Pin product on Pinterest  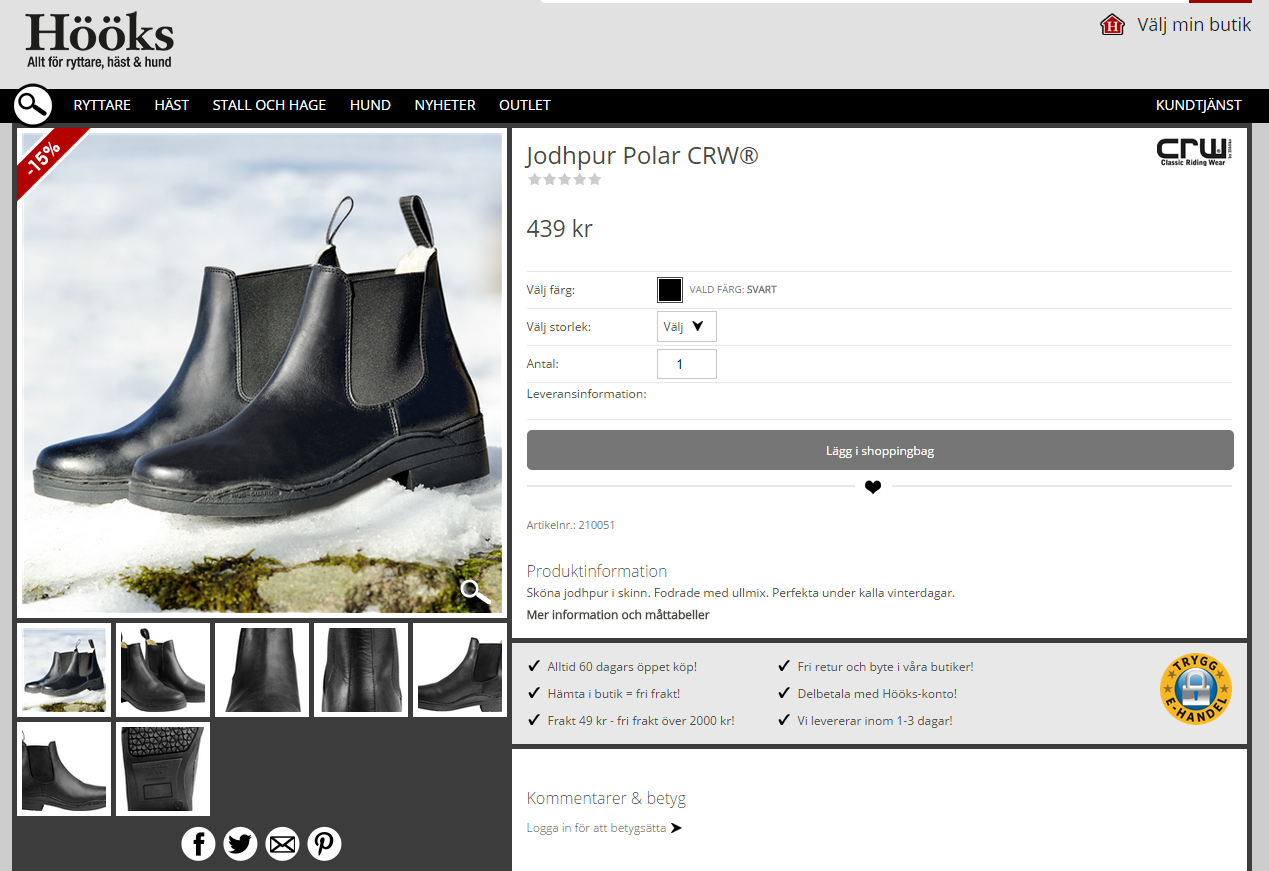(324, 844)
